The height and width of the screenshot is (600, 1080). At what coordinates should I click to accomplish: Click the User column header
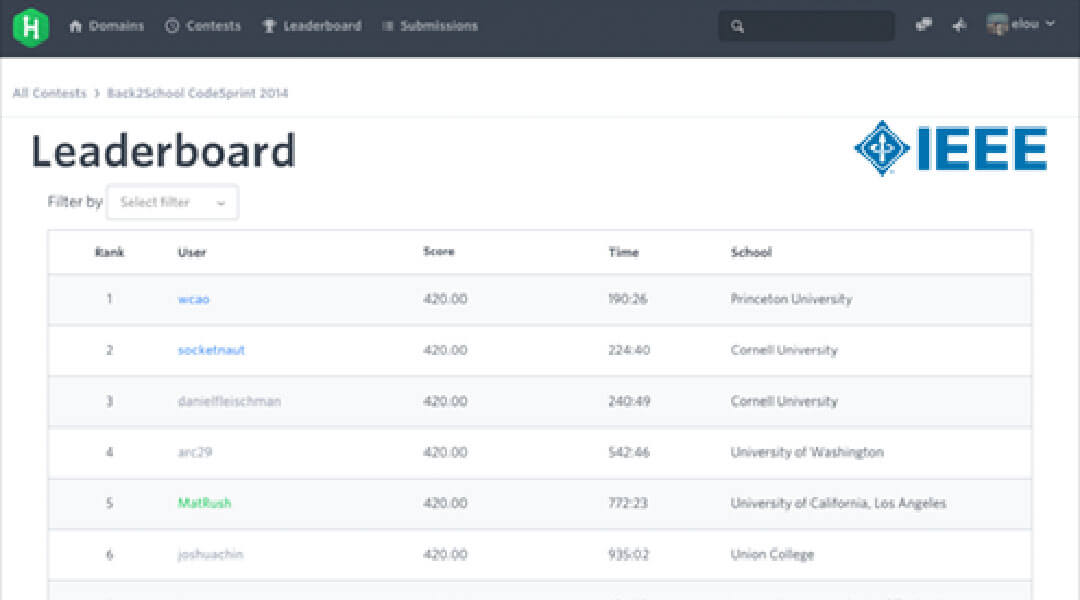point(191,252)
